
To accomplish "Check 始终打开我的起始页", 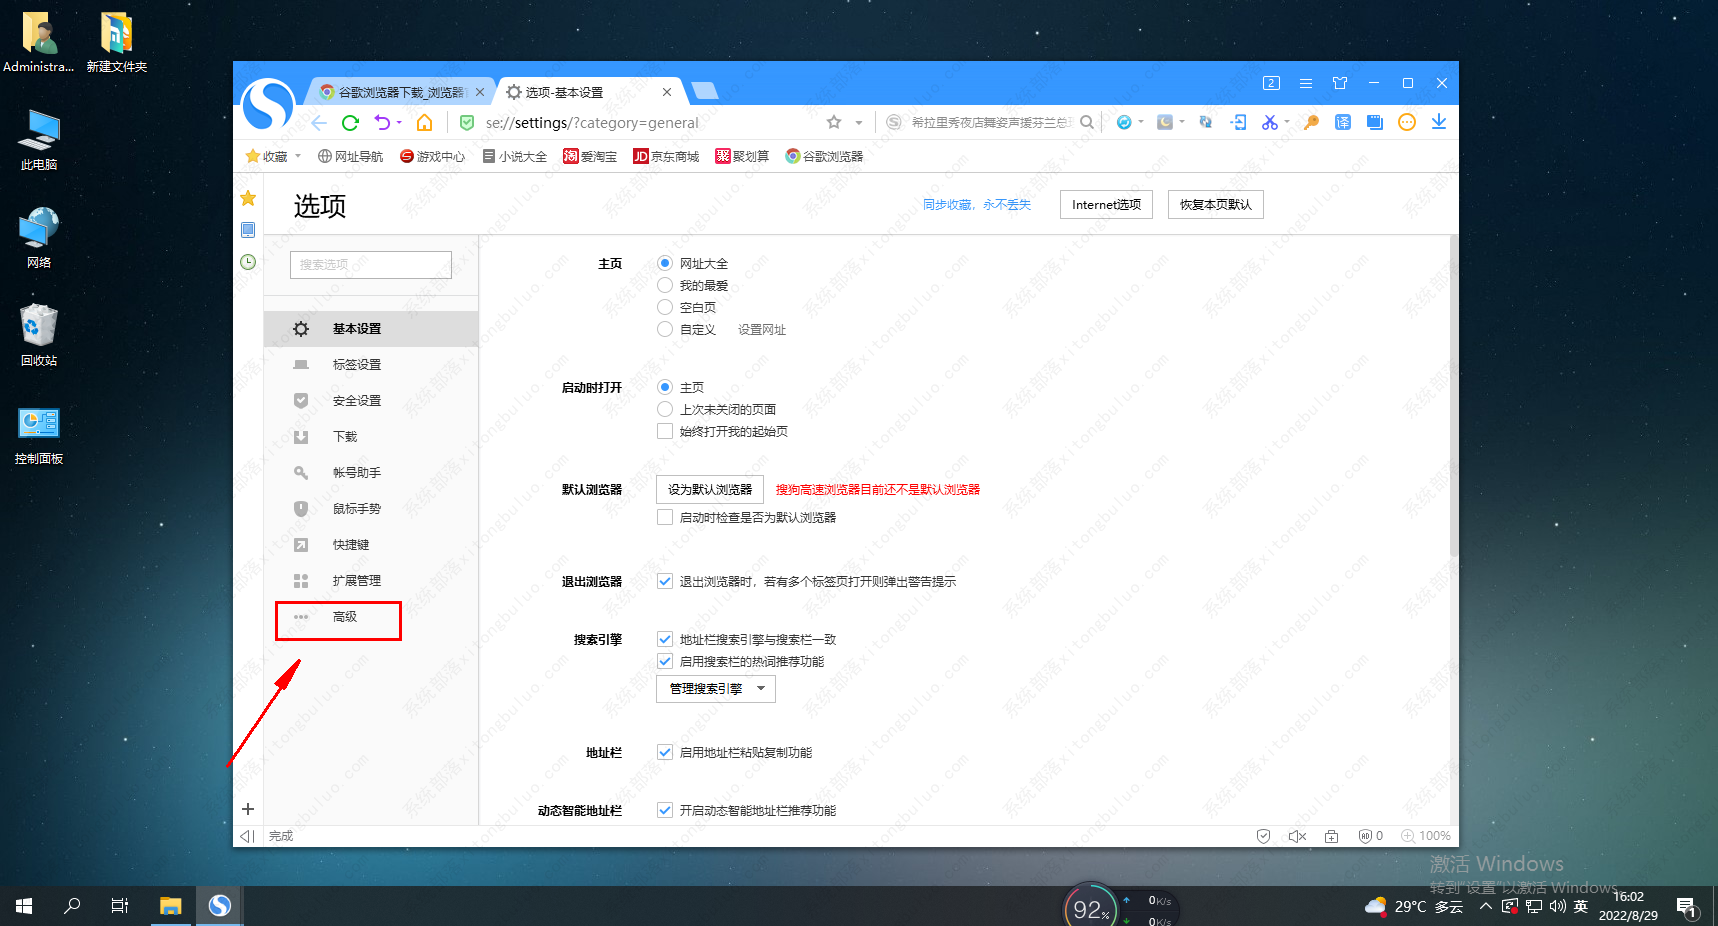I will click(x=665, y=431).
